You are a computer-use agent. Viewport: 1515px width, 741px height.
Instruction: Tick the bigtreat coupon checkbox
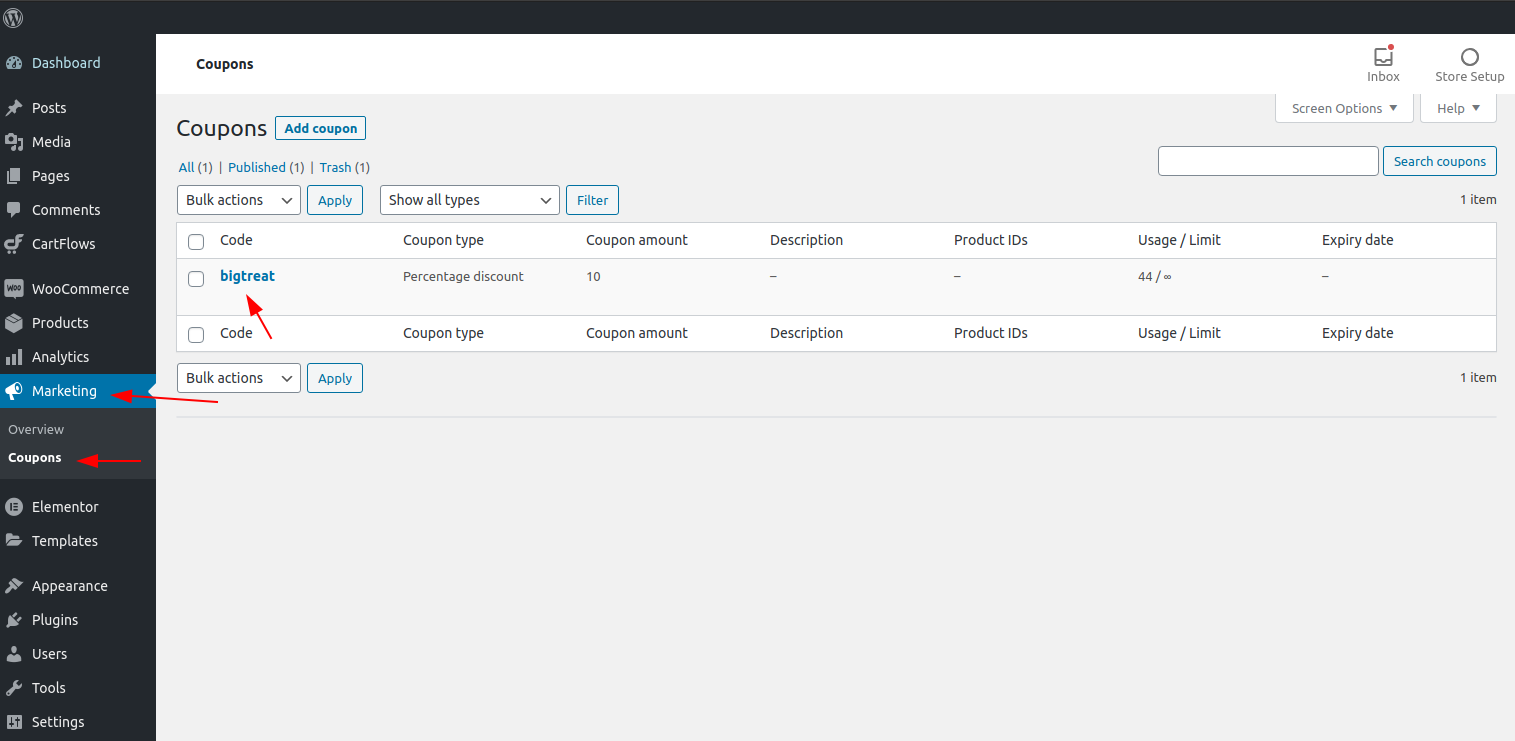point(196,278)
